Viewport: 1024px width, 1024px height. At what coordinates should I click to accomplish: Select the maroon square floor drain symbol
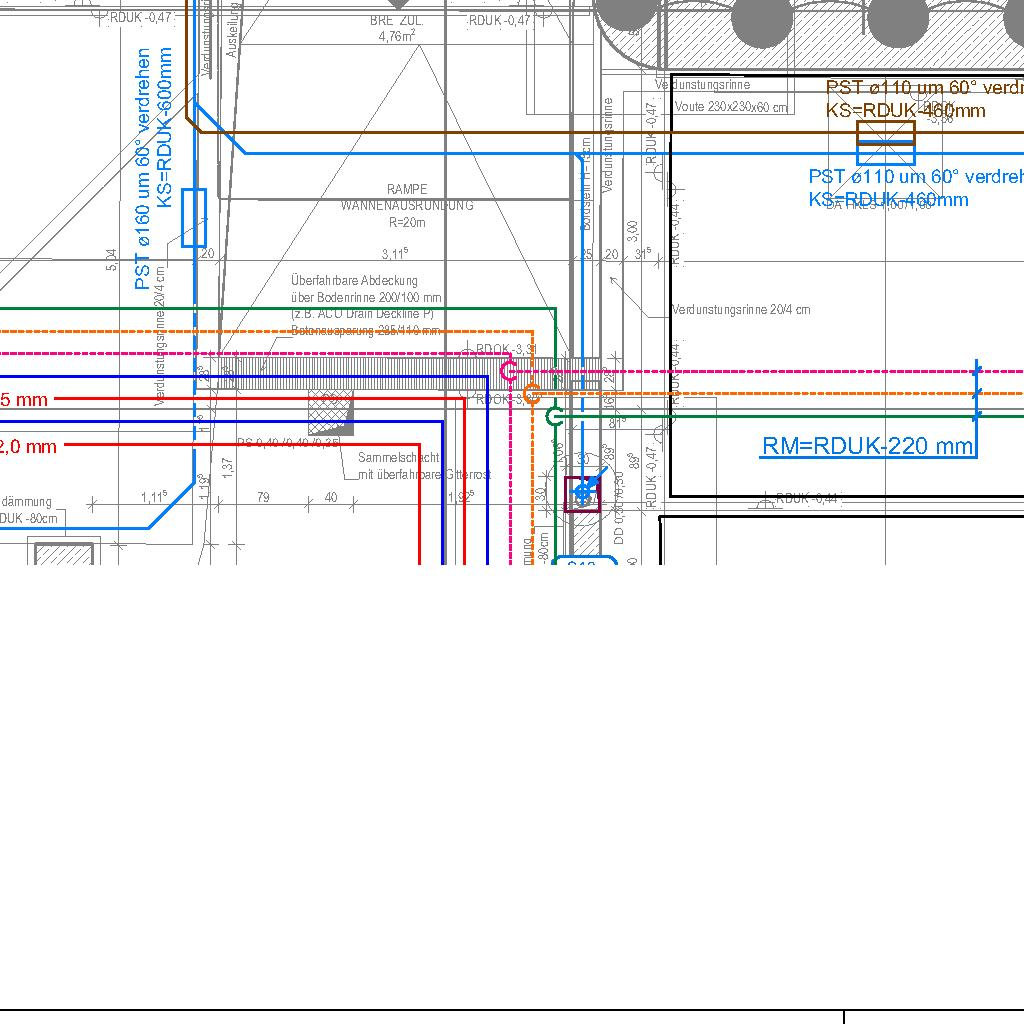click(x=583, y=494)
